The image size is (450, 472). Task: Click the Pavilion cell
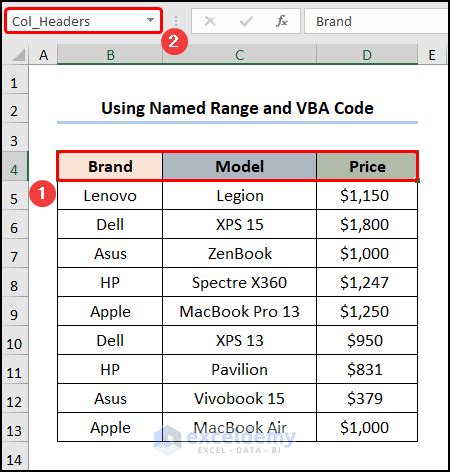(239, 369)
